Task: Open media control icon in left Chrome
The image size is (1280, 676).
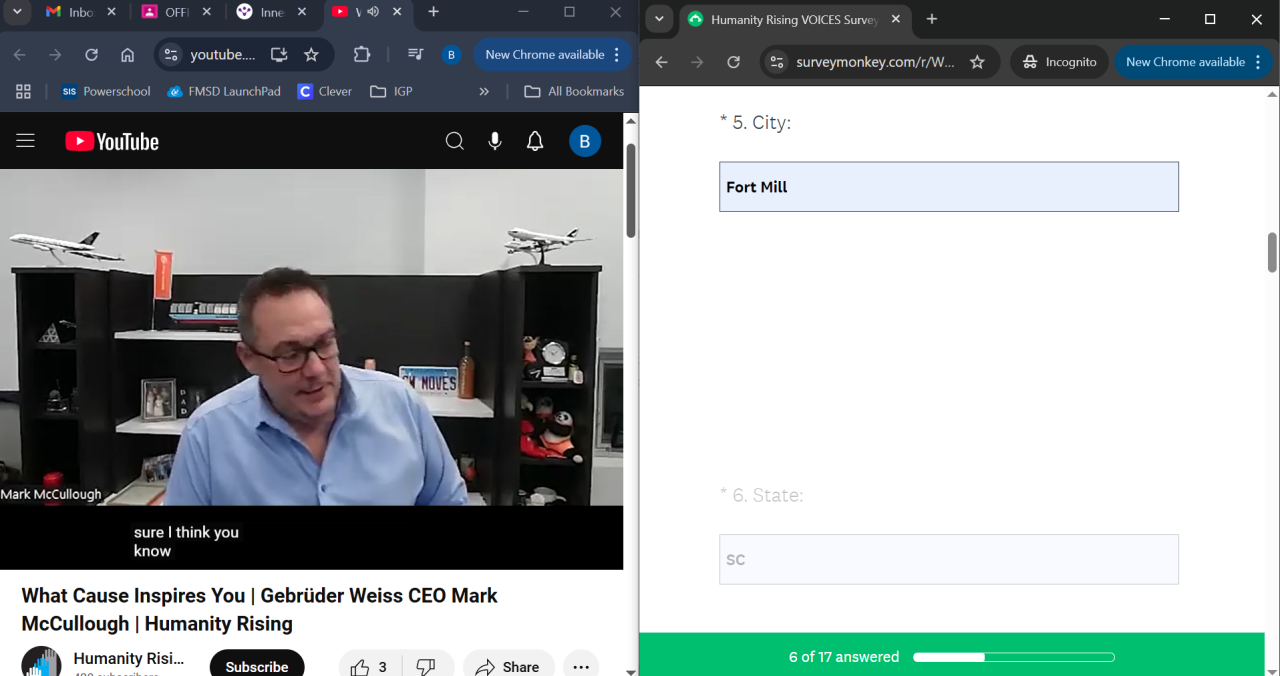Action: (415, 55)
